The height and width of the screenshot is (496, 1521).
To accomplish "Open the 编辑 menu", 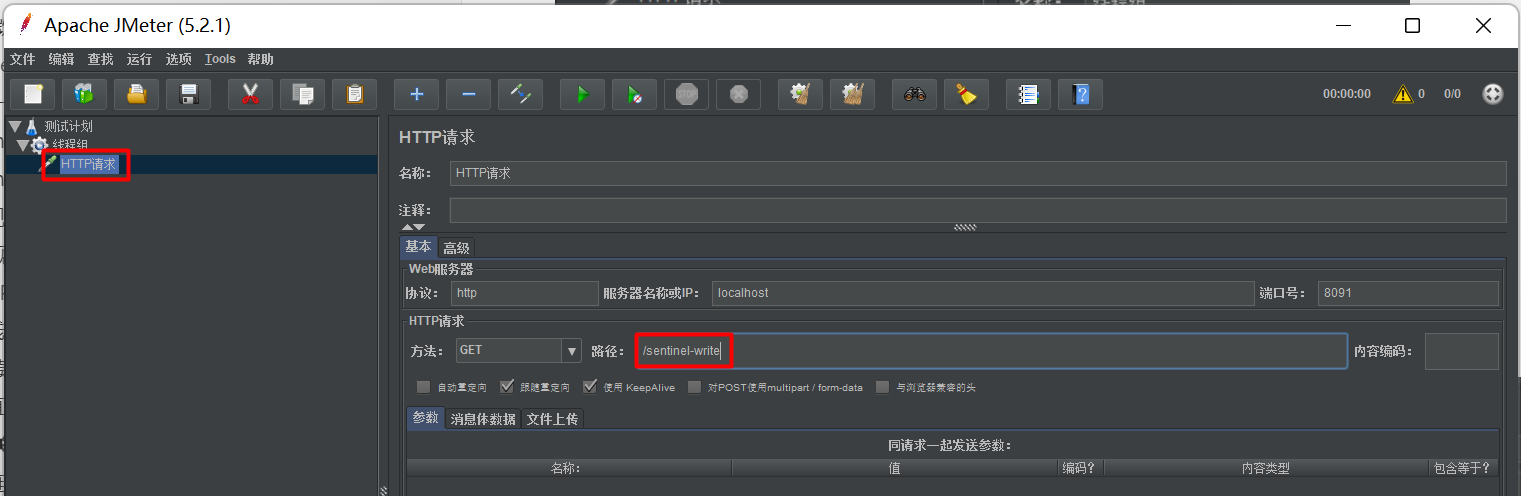I will click(x=61, y=59).
